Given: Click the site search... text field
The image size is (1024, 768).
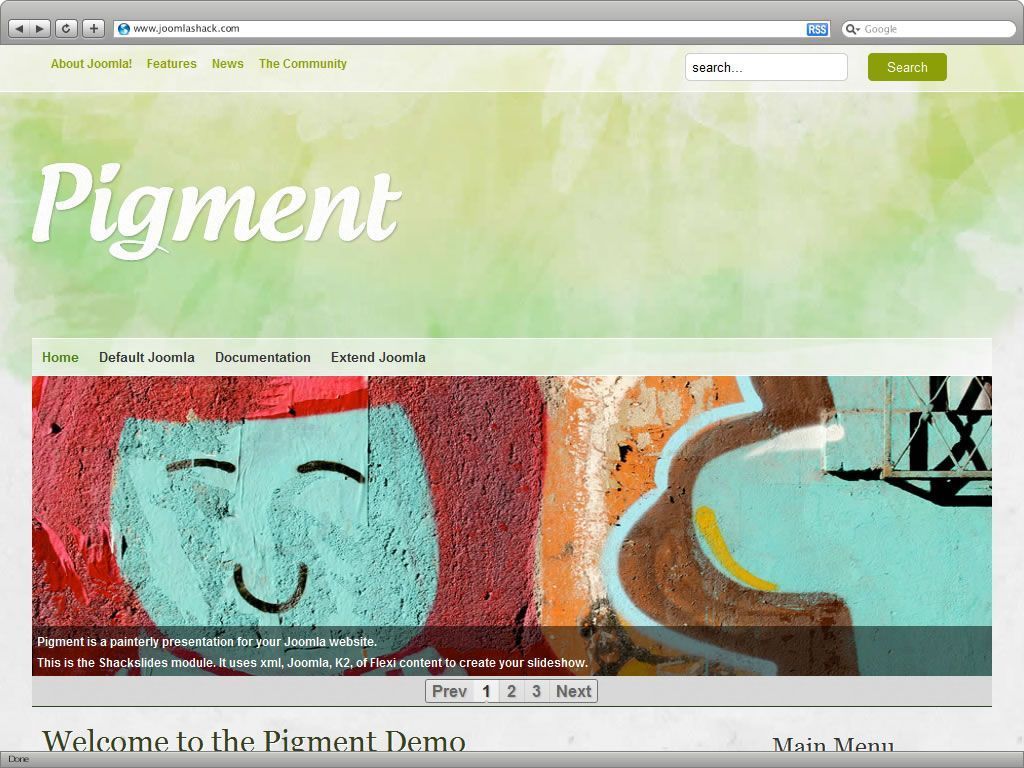Looking at the screenshot, I should pos(766,67).
